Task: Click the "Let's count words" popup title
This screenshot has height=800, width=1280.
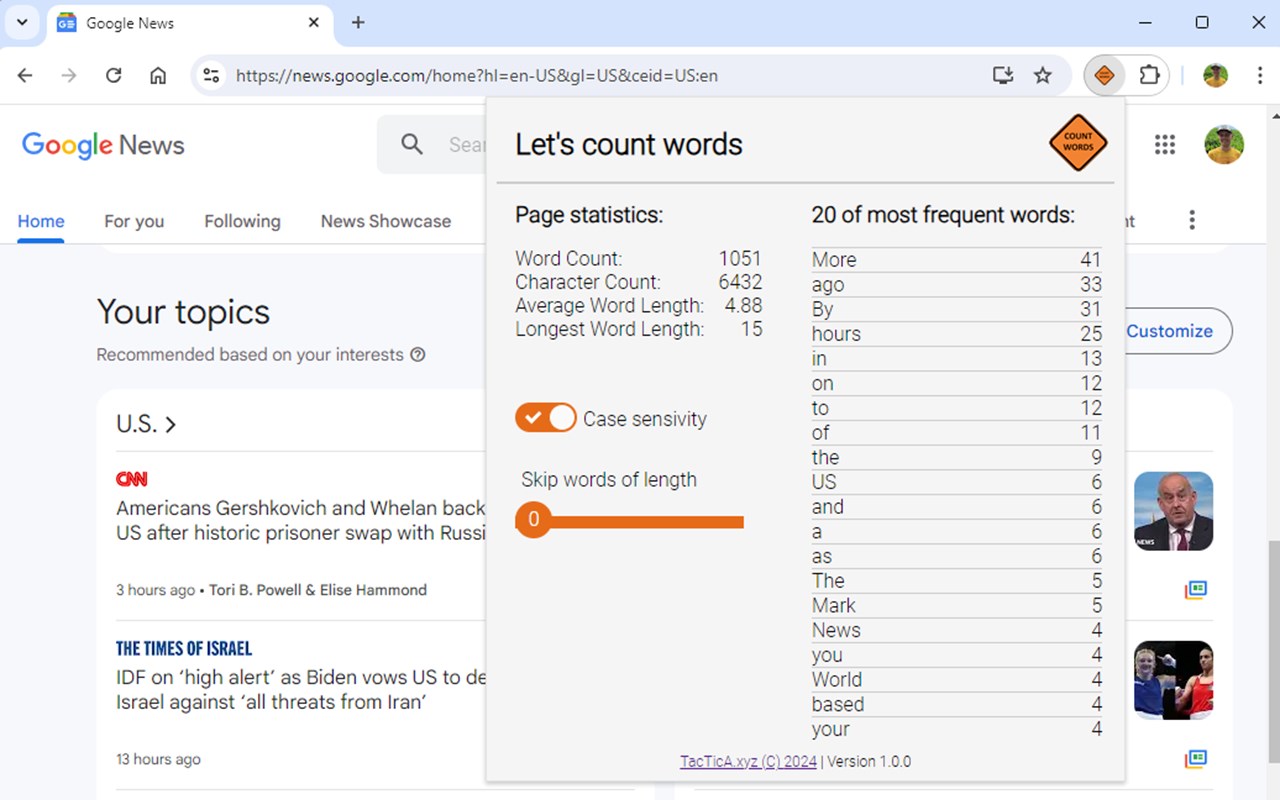Action: point(629,144)
